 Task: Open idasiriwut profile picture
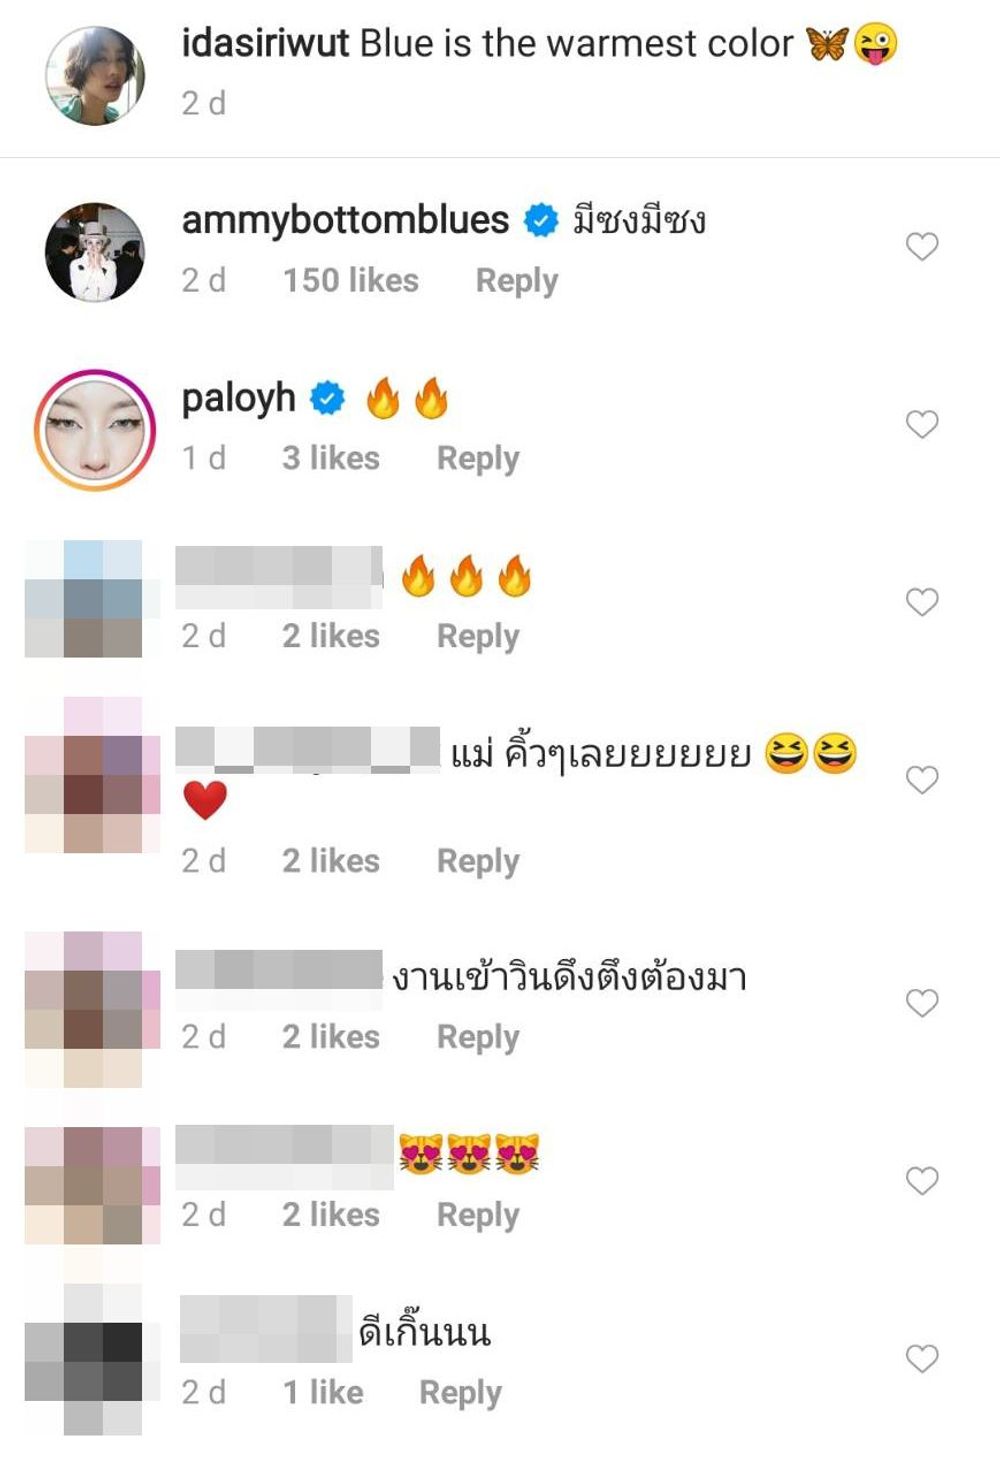(x=95, y=76)
